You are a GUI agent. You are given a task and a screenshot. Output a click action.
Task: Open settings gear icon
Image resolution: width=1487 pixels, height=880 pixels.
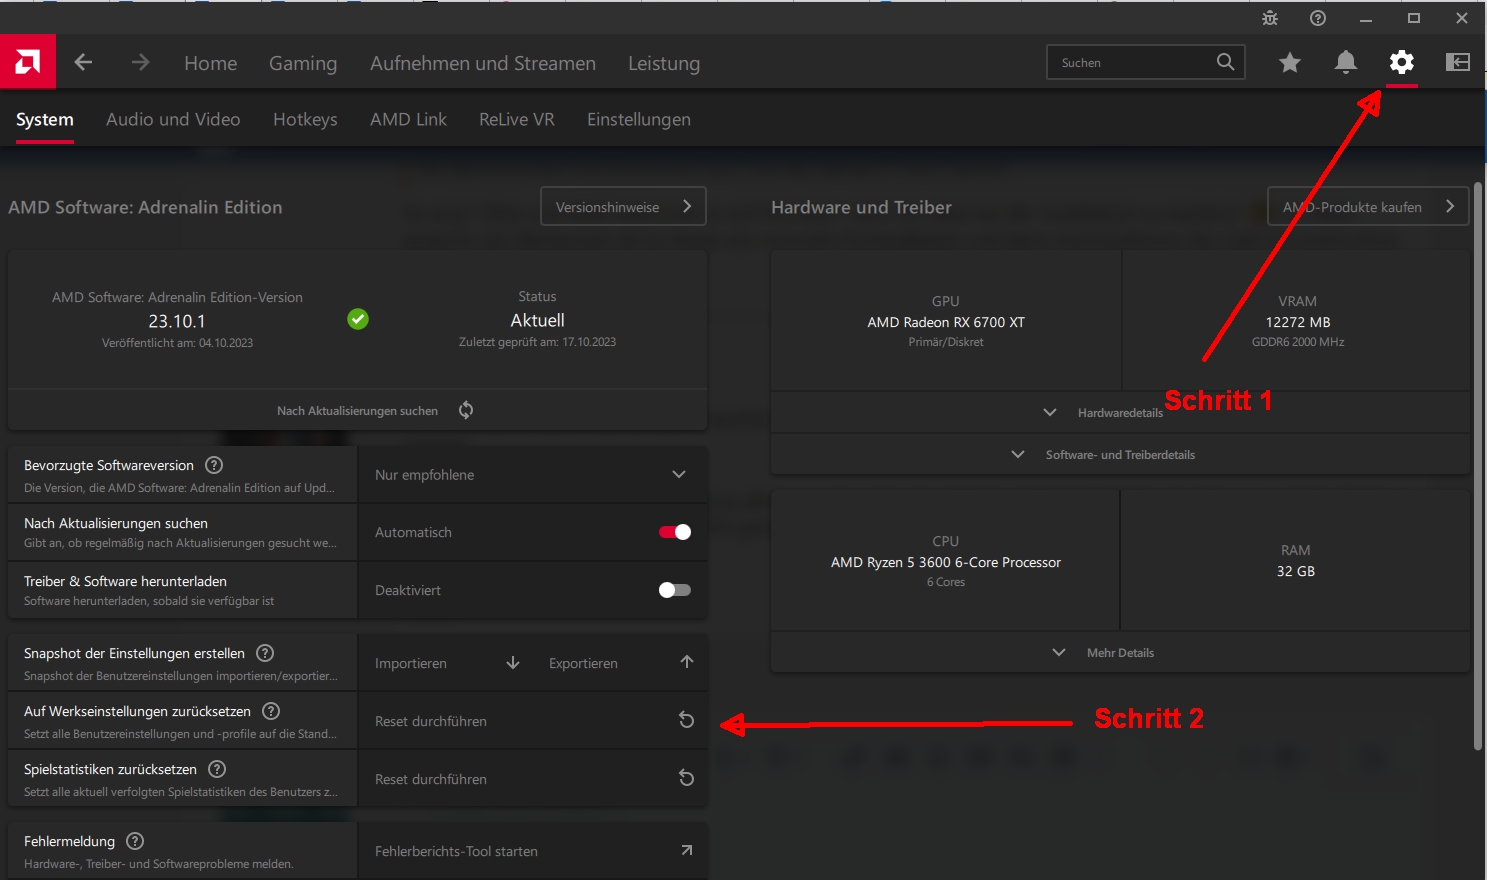tap(1402, 62)
